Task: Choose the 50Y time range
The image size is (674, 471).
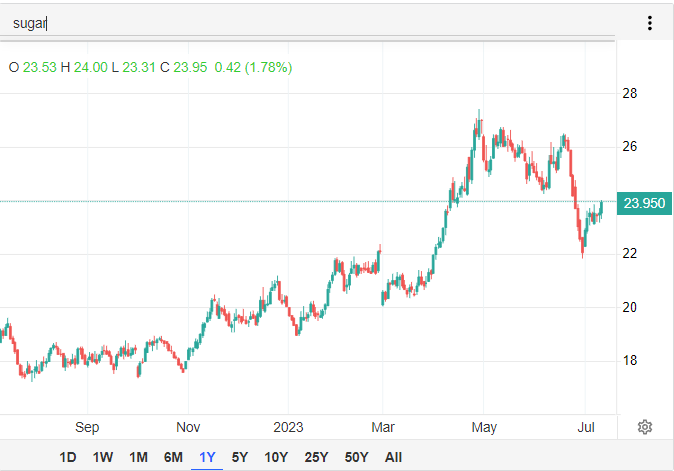Action: [x=356, y=457]
